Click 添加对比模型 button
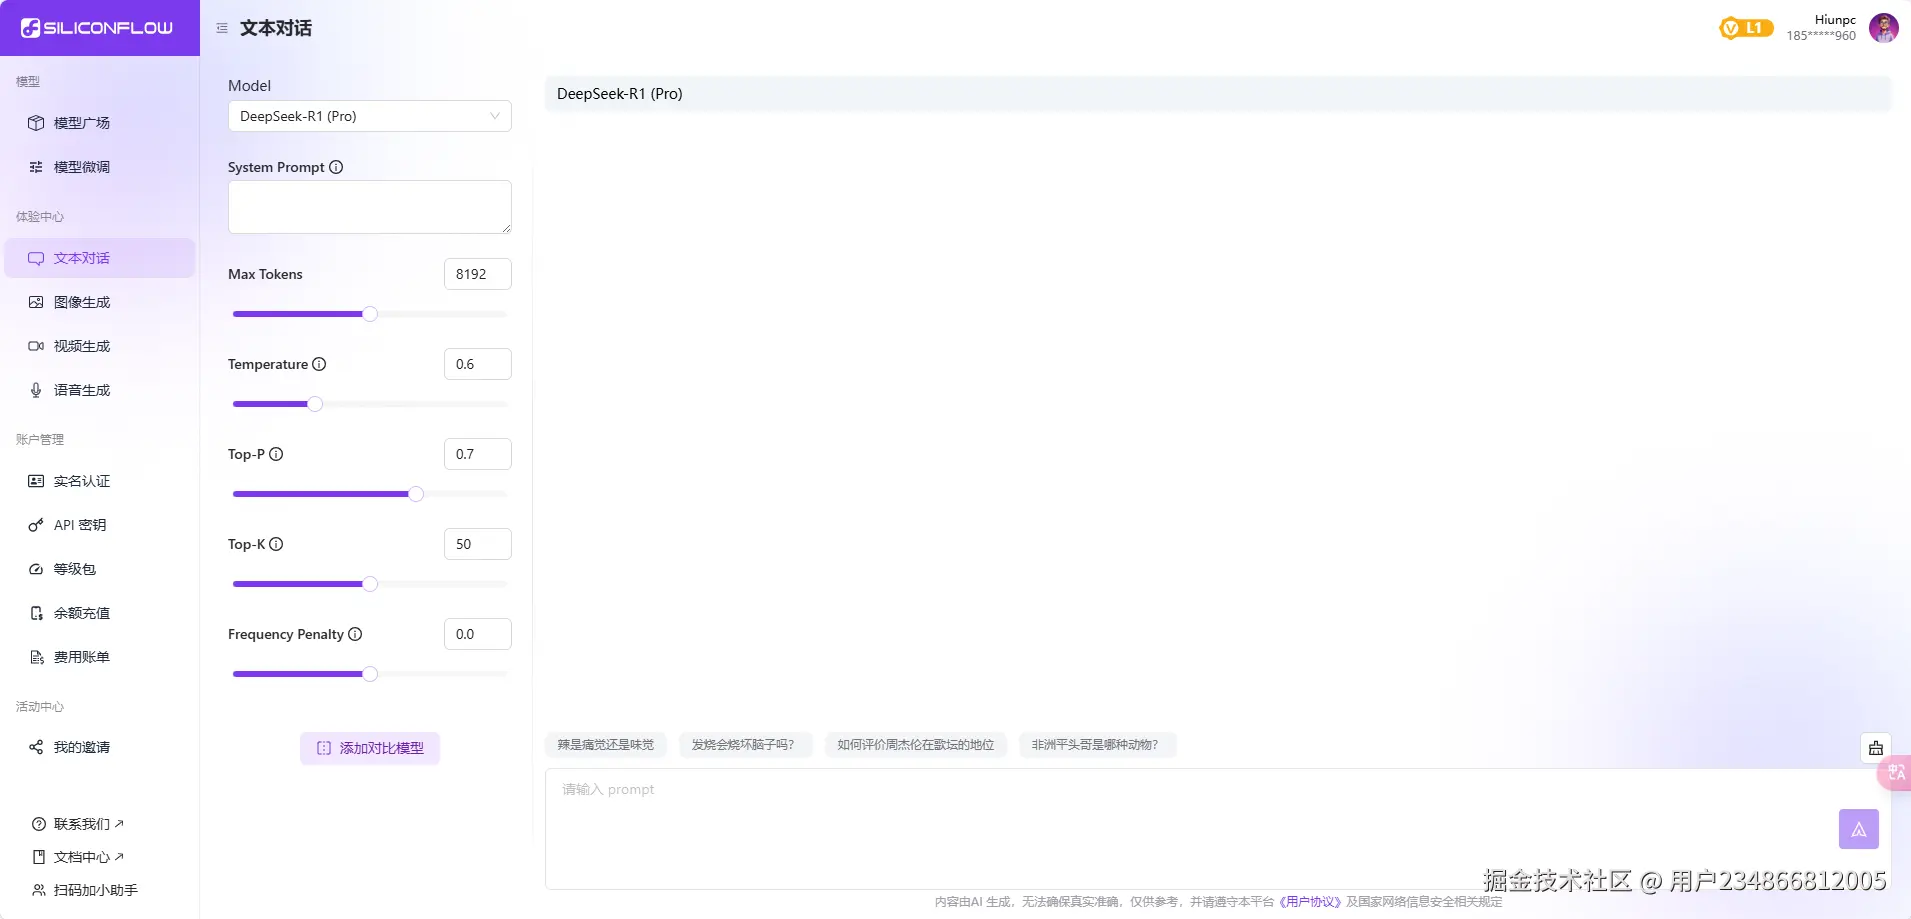Image resolution: width=1911 pixels, height=919 pixels. pyautogui.click(x=370, y=748)
